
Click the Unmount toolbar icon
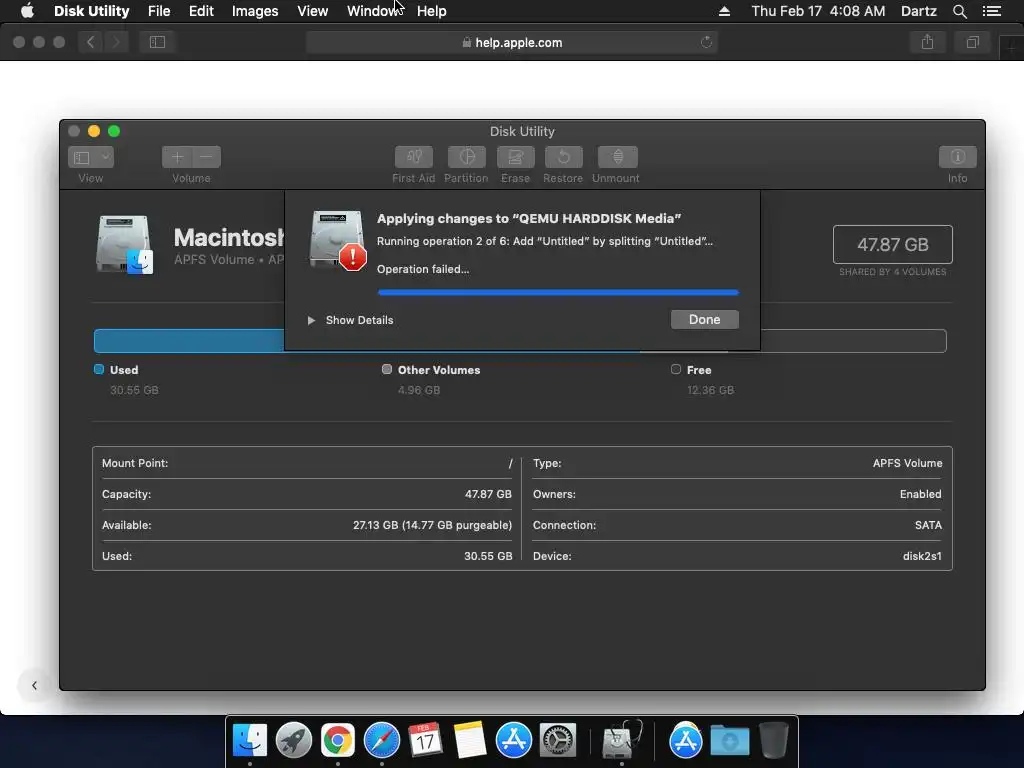coord(617,157)
